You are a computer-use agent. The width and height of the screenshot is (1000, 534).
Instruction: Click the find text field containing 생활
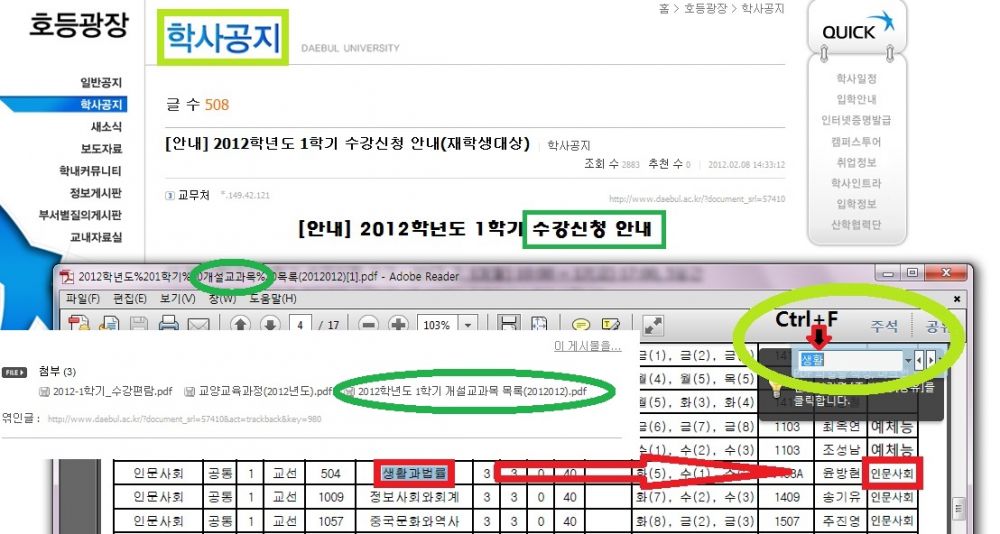(850, 360)
